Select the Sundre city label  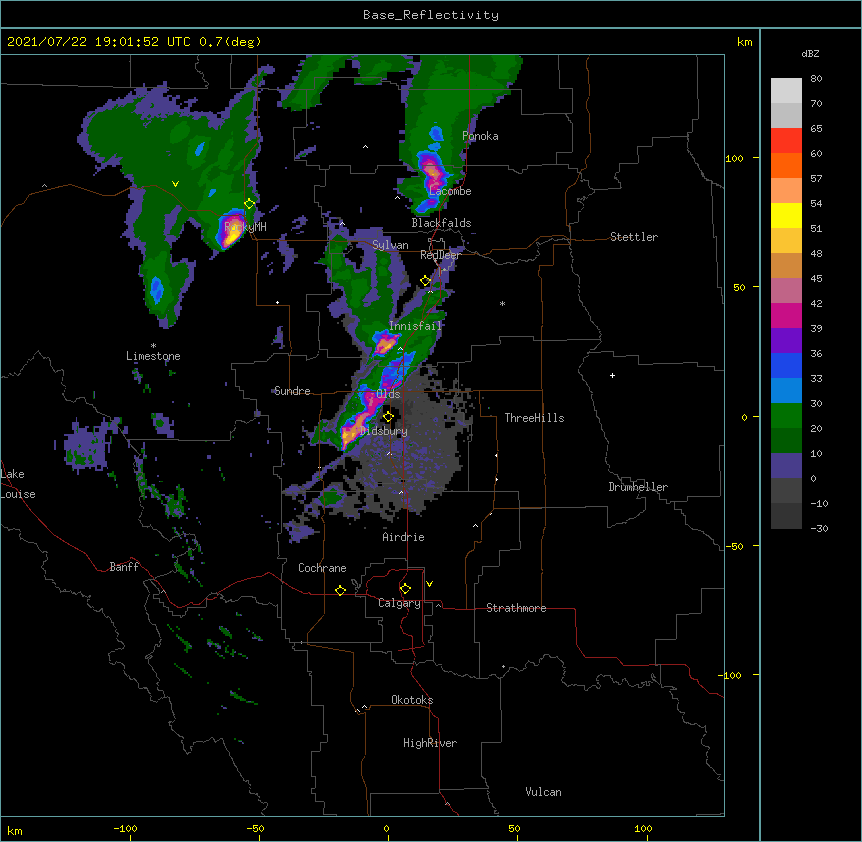(x=292, y=391)
